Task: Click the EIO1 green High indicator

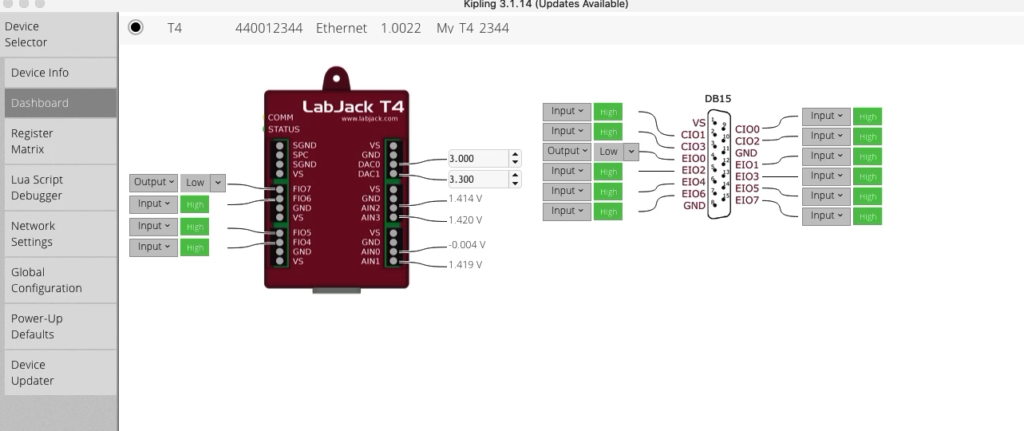Action: pyautogui.click(x=867, y=157)
